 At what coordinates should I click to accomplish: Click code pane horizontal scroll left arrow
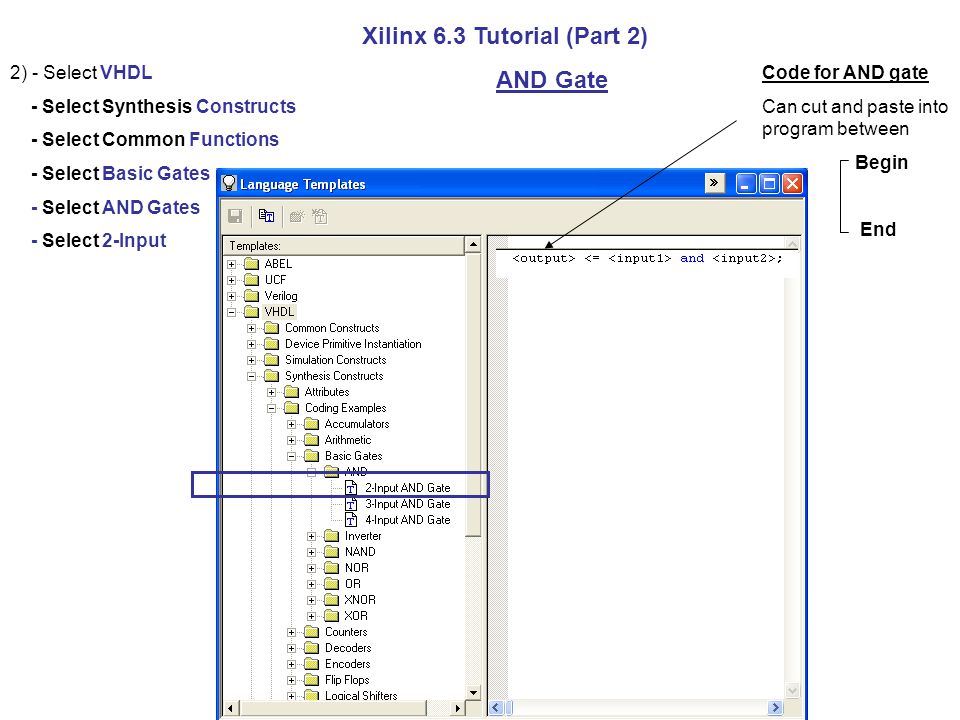(496, 708)
